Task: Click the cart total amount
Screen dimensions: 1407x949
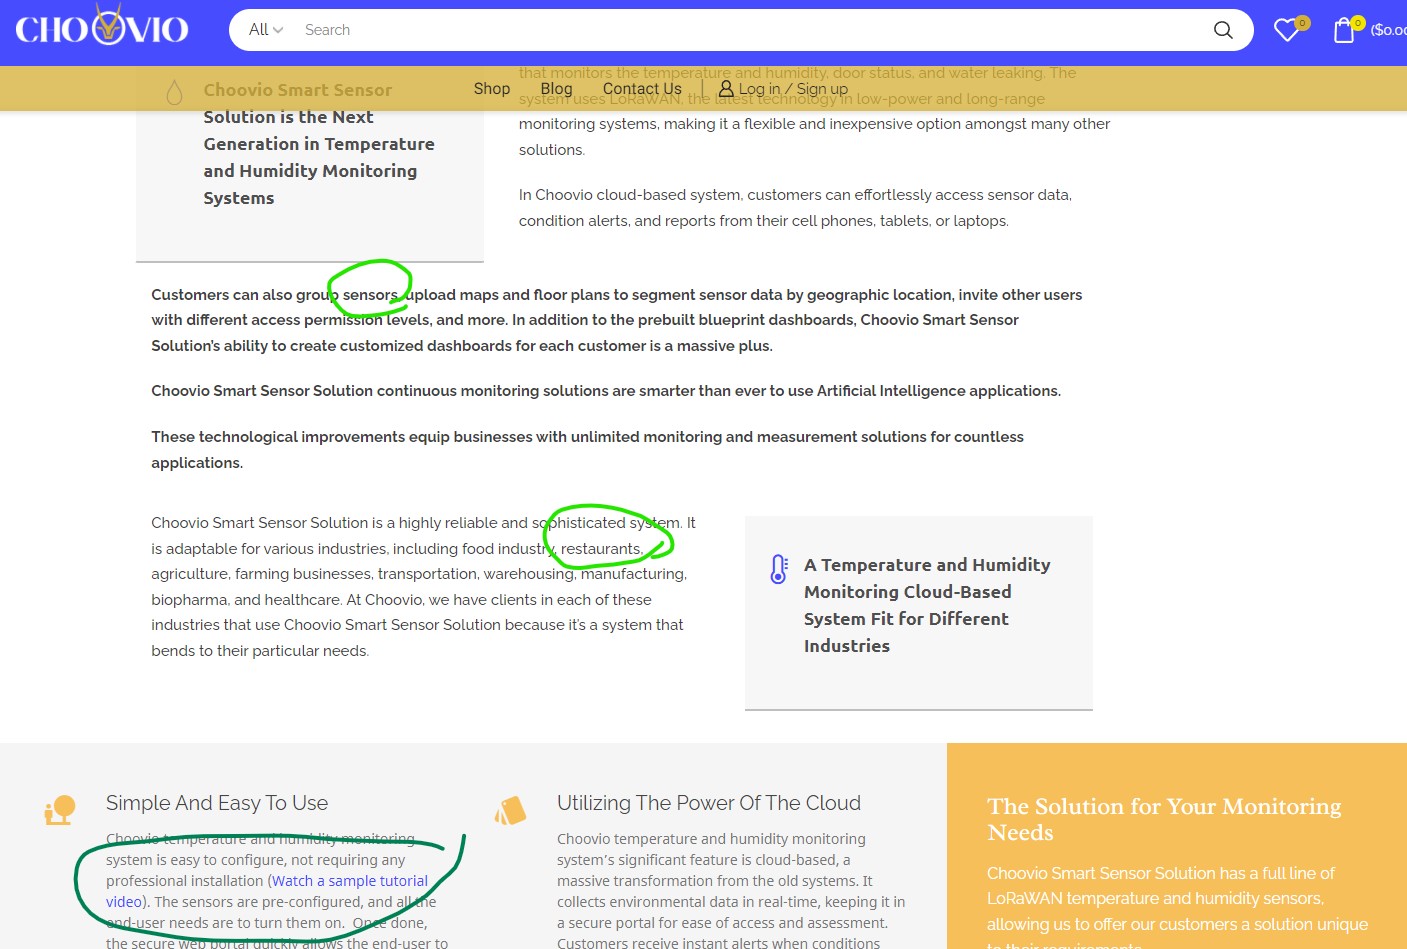Action: click(x=1388, y=30)
